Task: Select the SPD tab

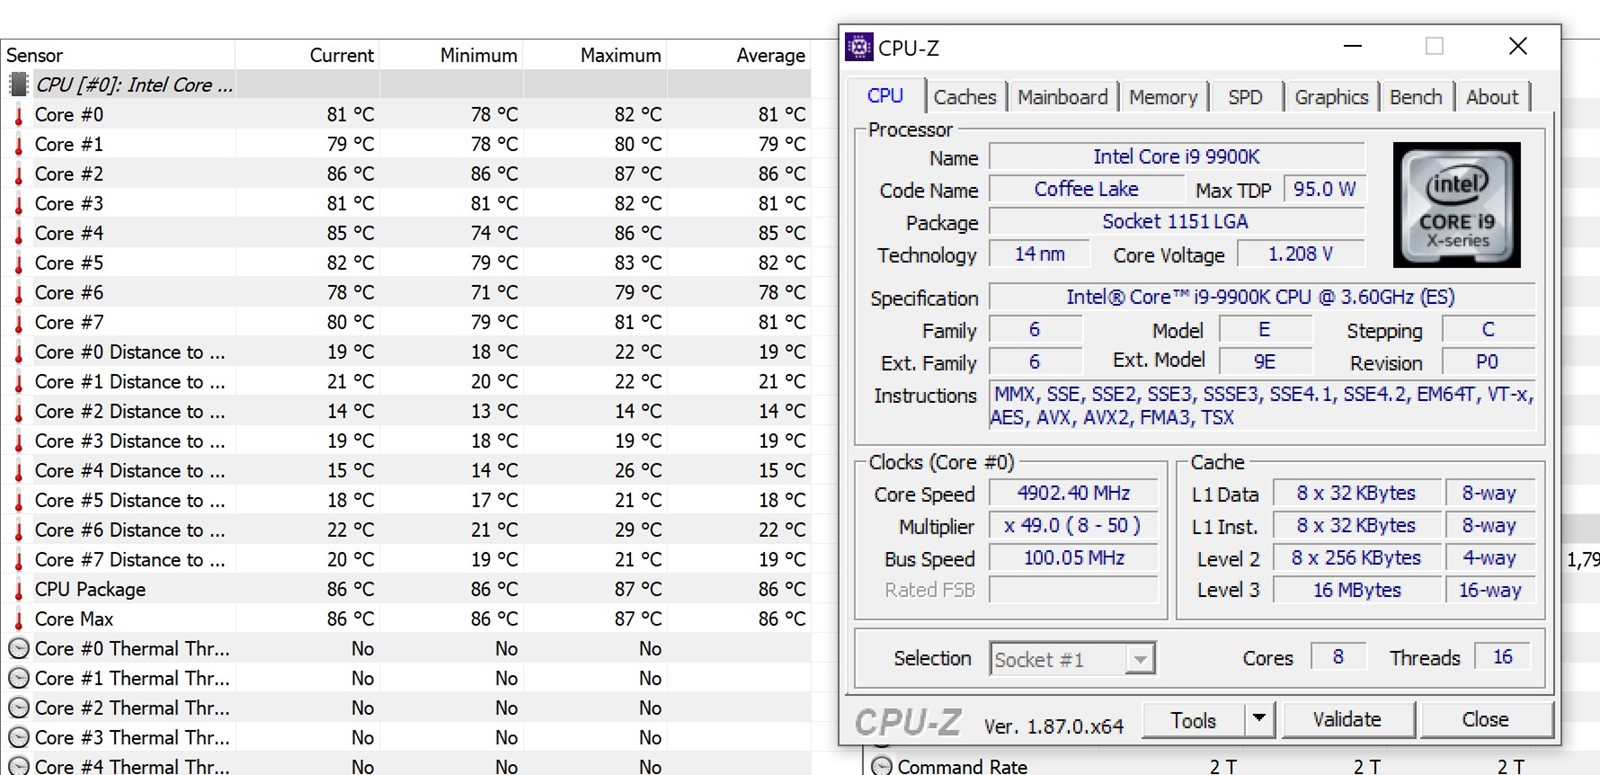Action: click(1245, 97)
